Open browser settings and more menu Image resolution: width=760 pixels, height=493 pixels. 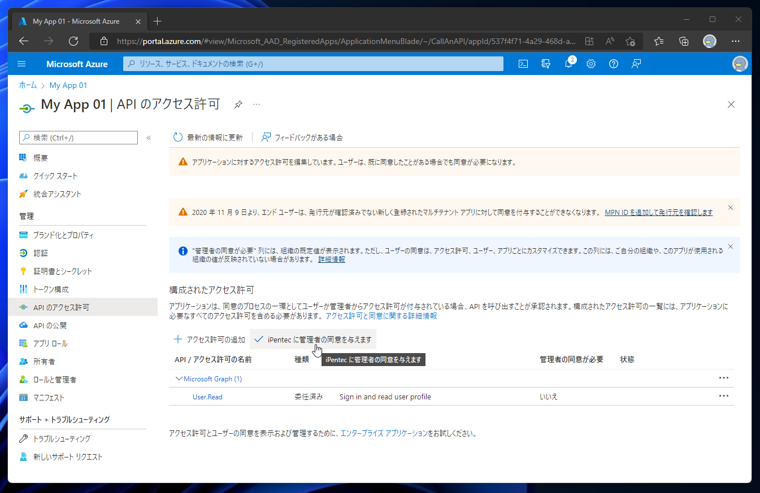tap(735, 41)
